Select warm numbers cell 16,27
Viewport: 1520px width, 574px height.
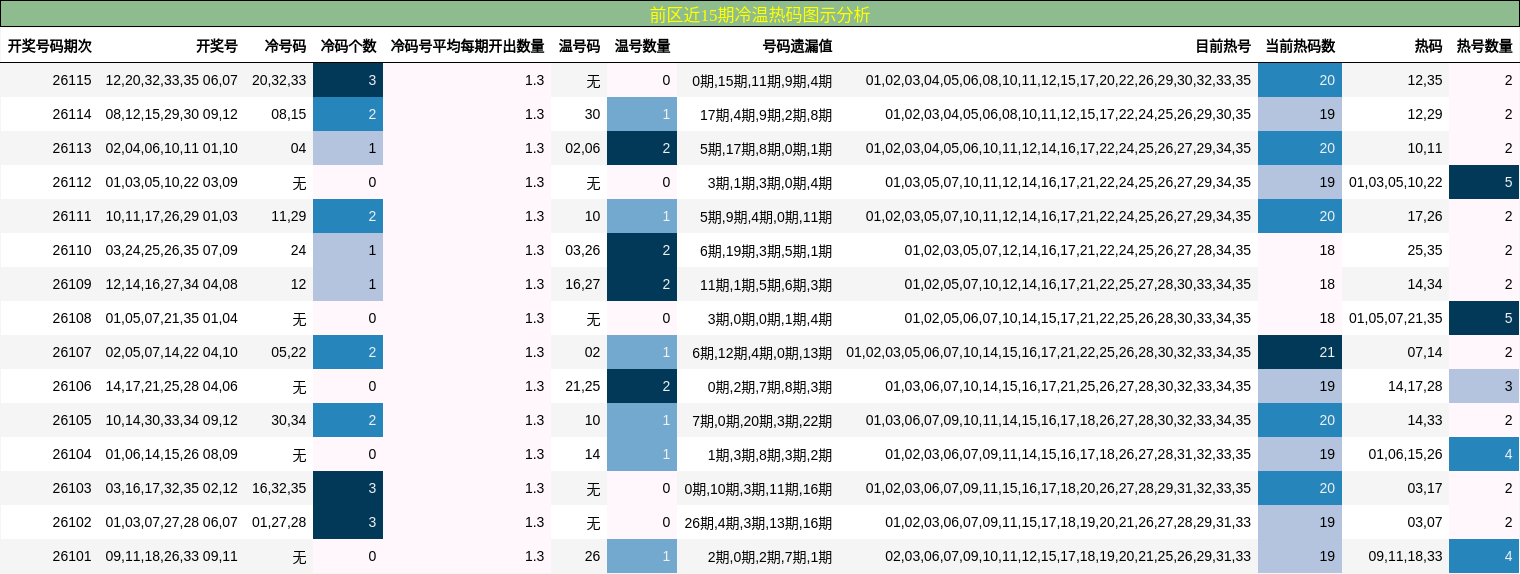click(583, 284)
